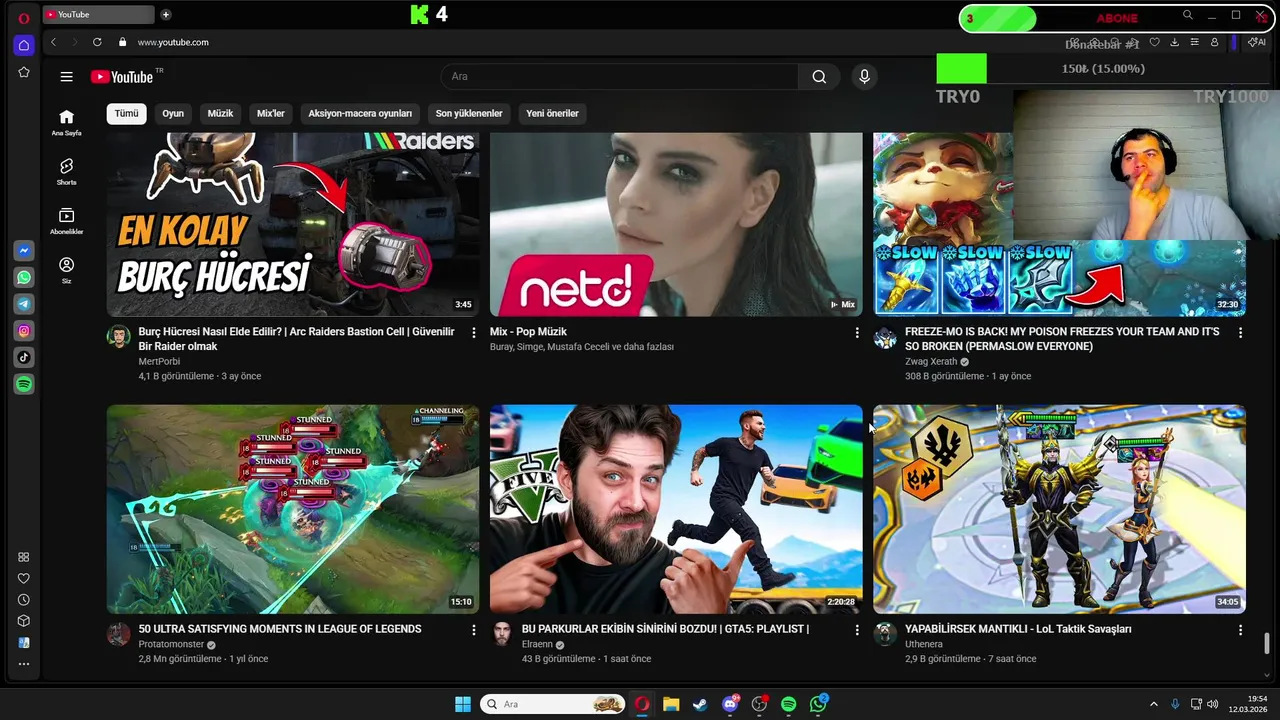Select the Son yüklenenler chip

pyautogui.click(x=469, y=113)
